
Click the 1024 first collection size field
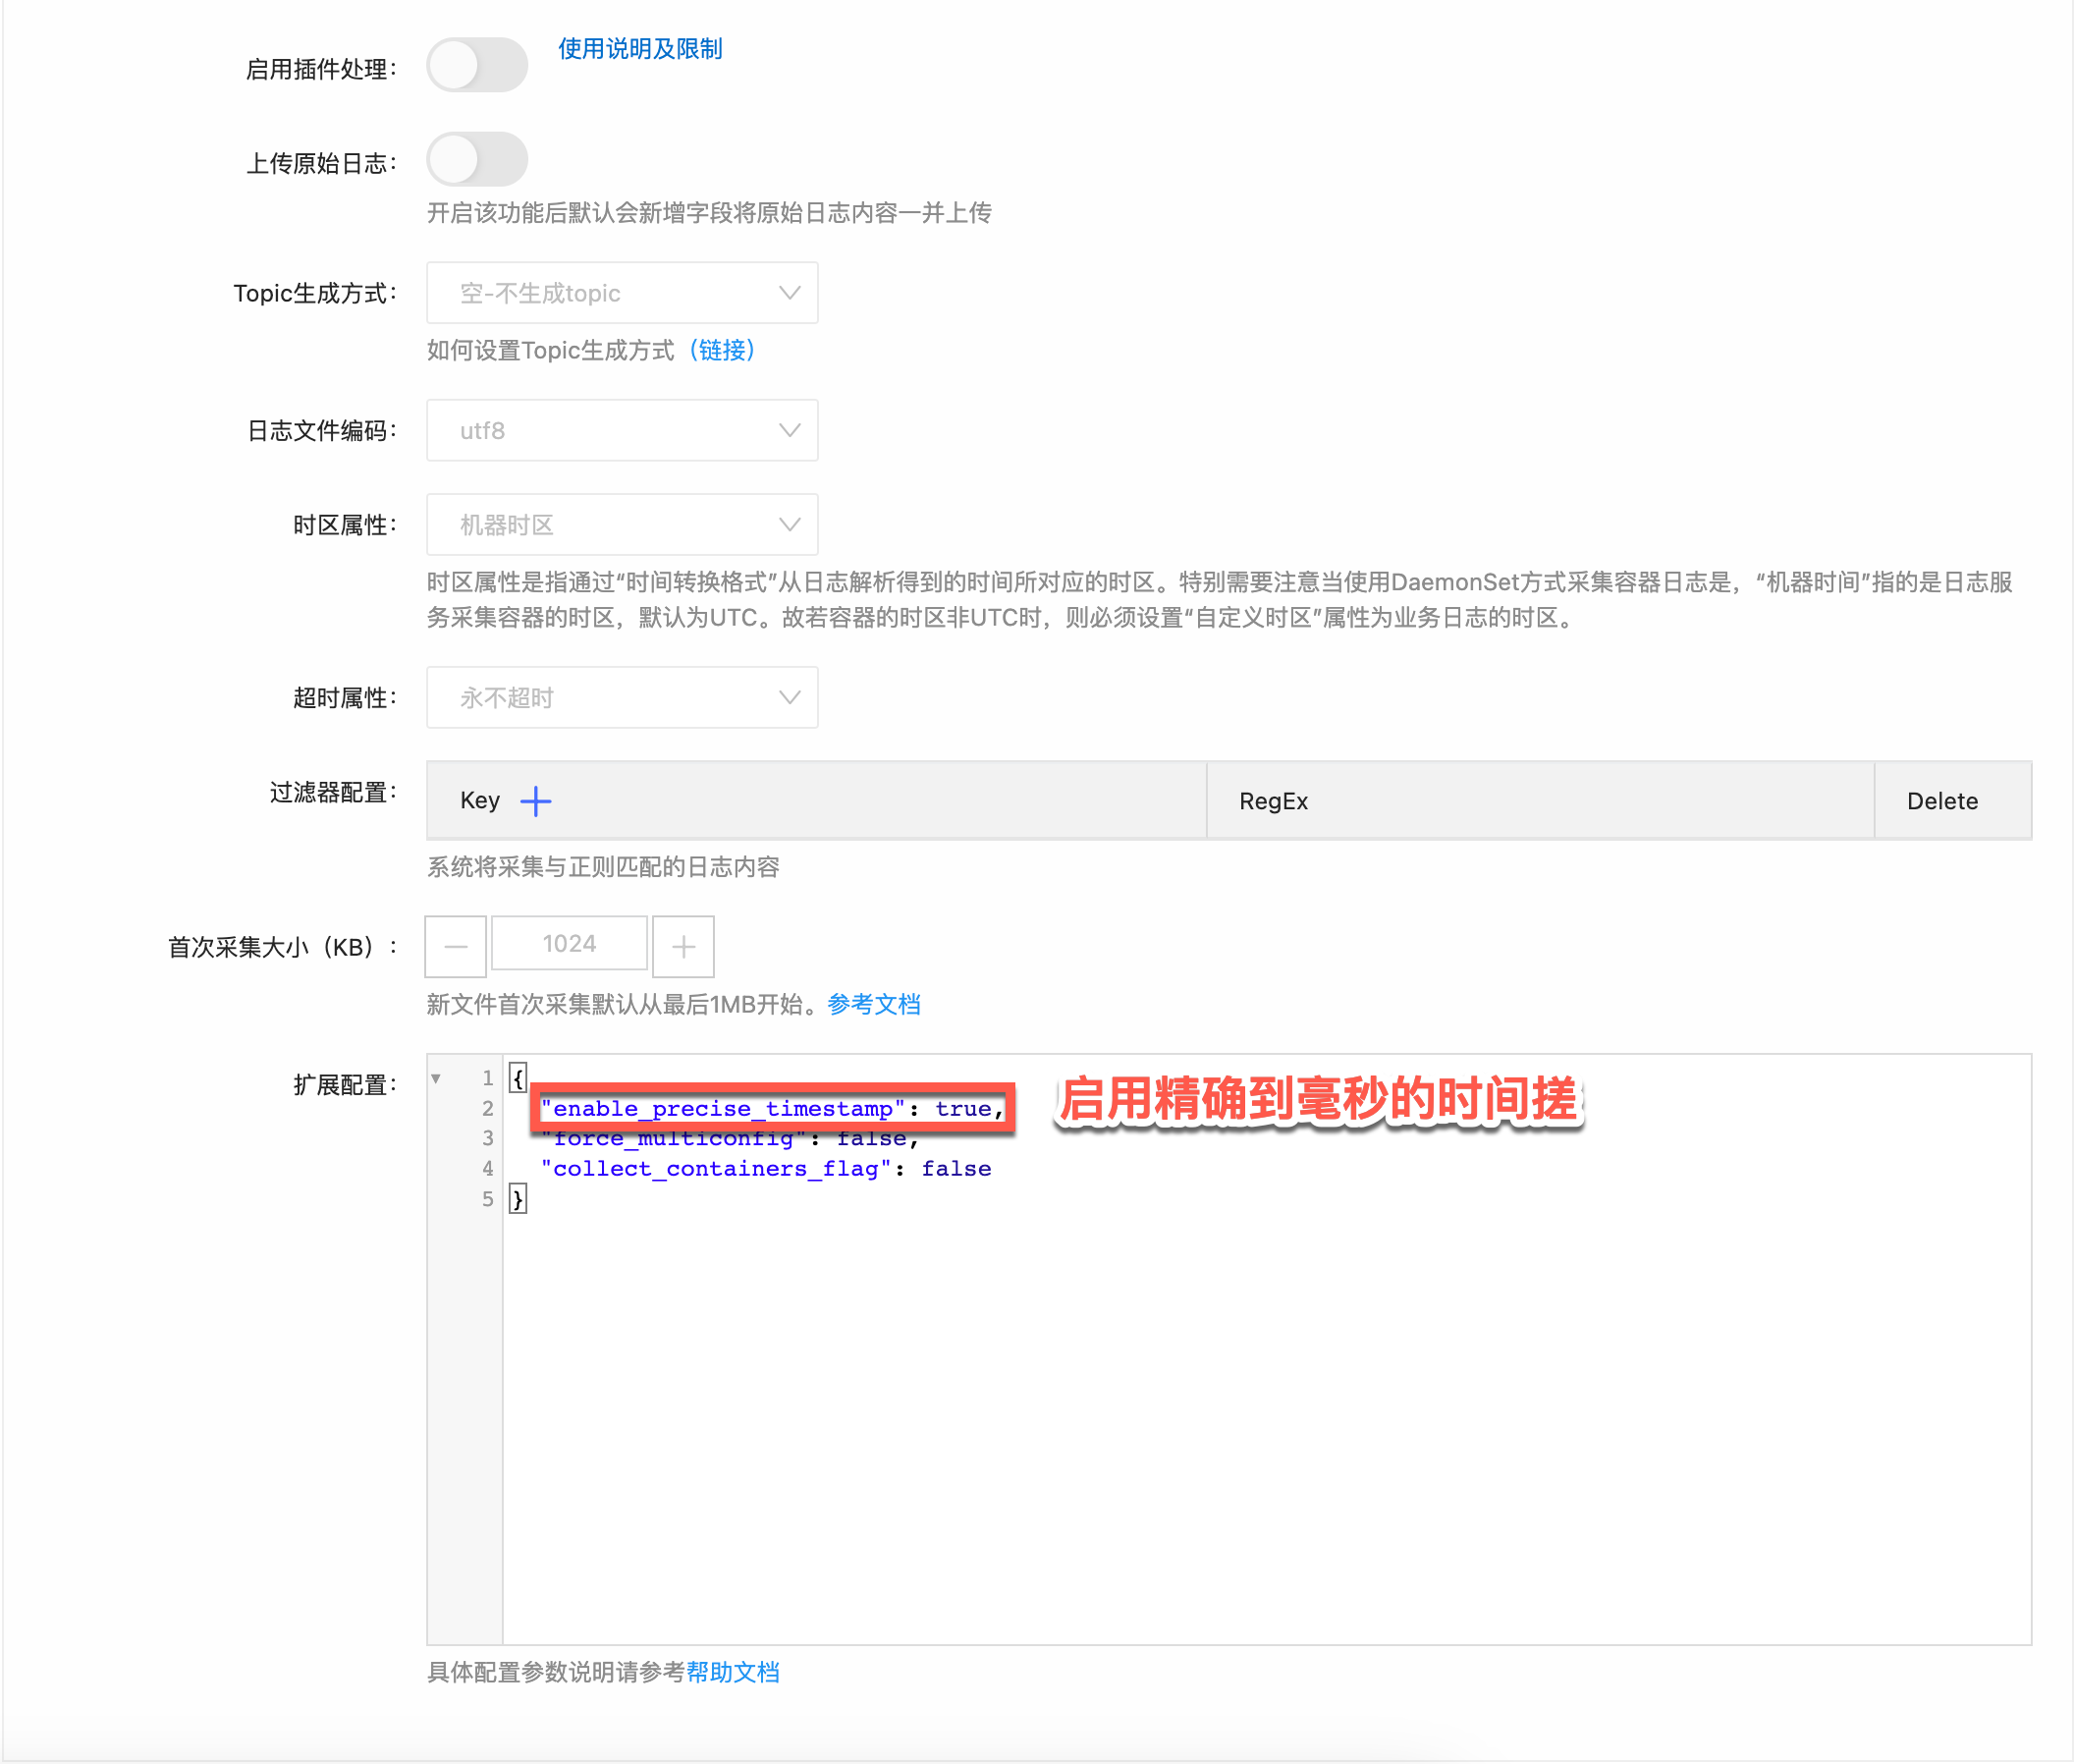[569, 944]
